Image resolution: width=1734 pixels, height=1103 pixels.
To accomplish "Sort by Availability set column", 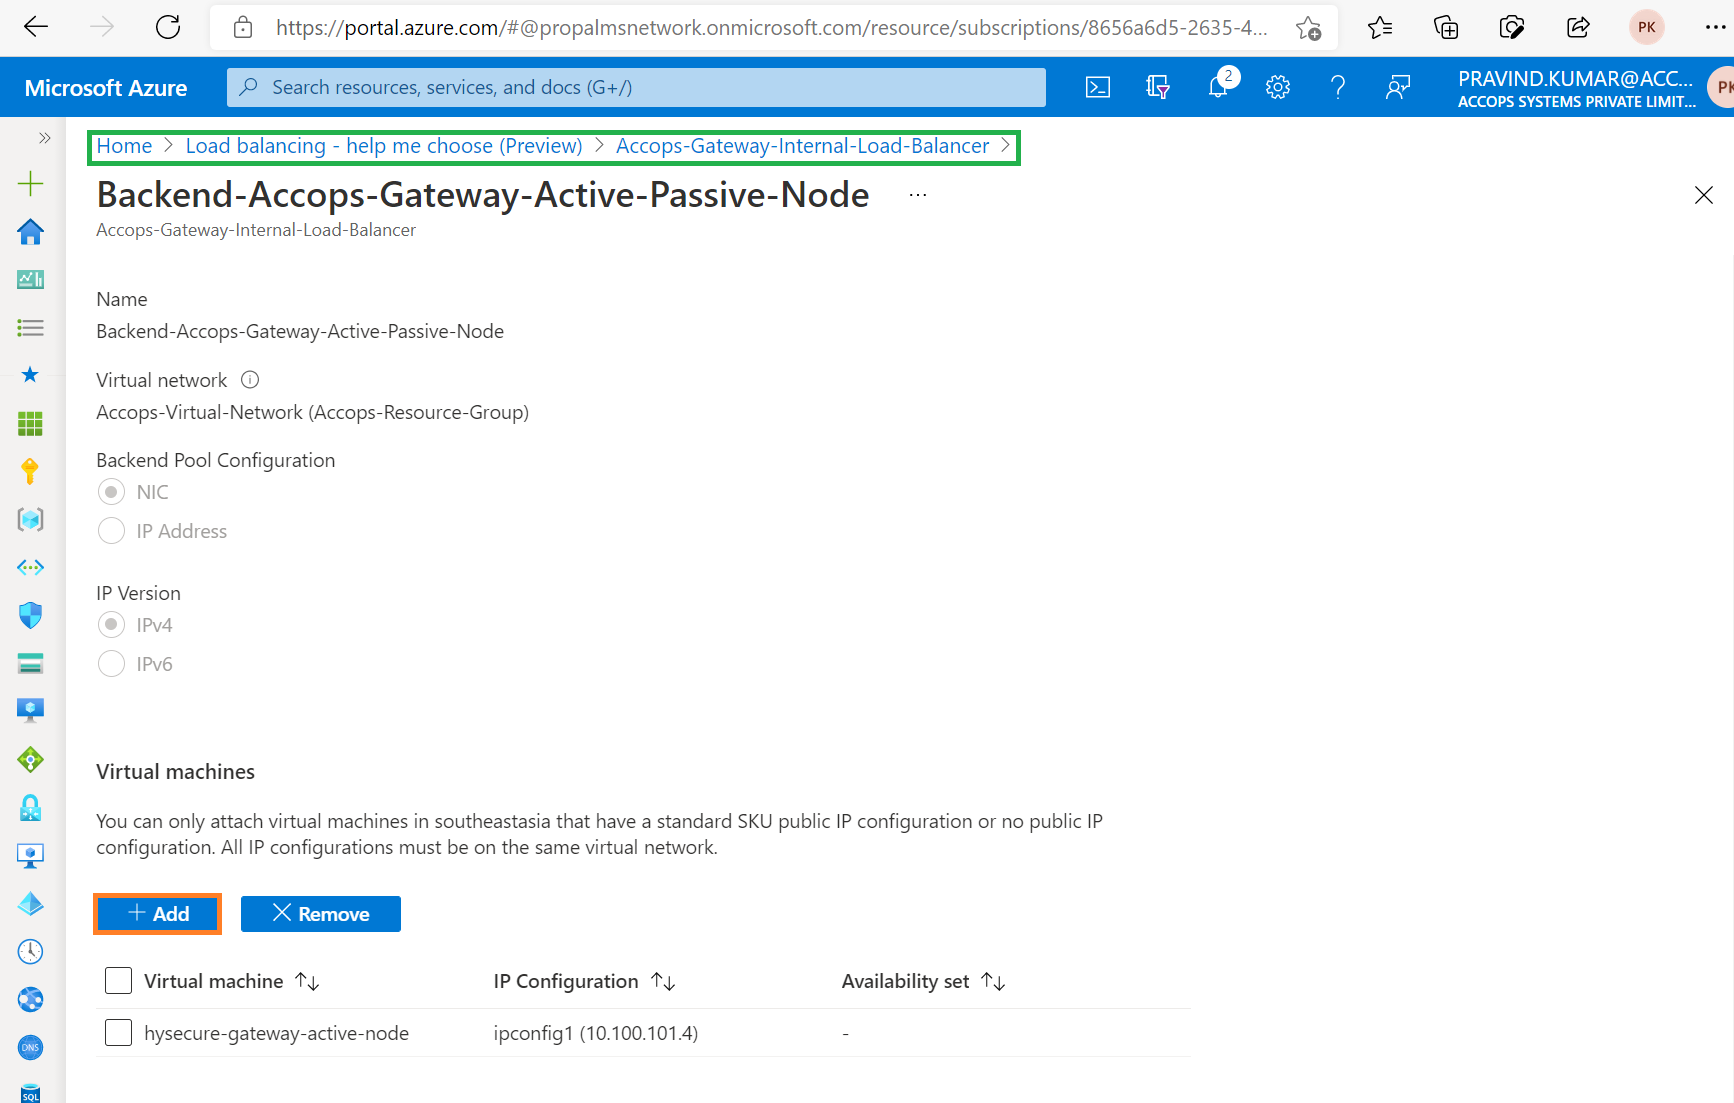I will [x=923, y=981].
